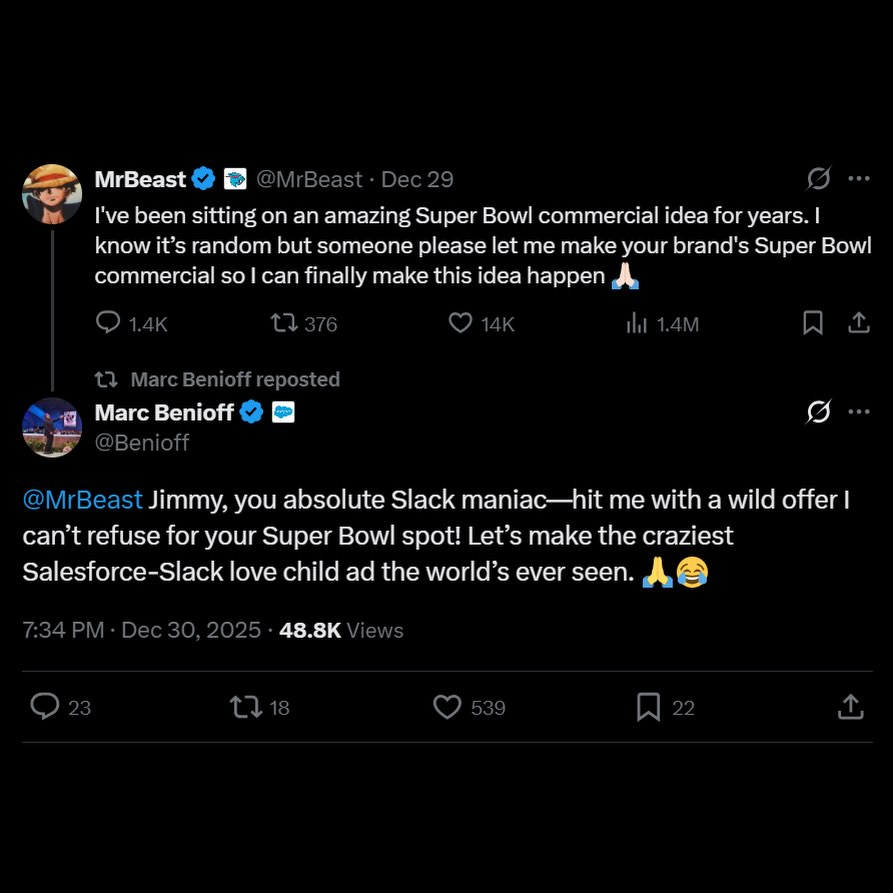Open Grok icon on Marc Benioff's tweet
The height and width of the screenshot is (893, 893).
click(x=818, y=411)
